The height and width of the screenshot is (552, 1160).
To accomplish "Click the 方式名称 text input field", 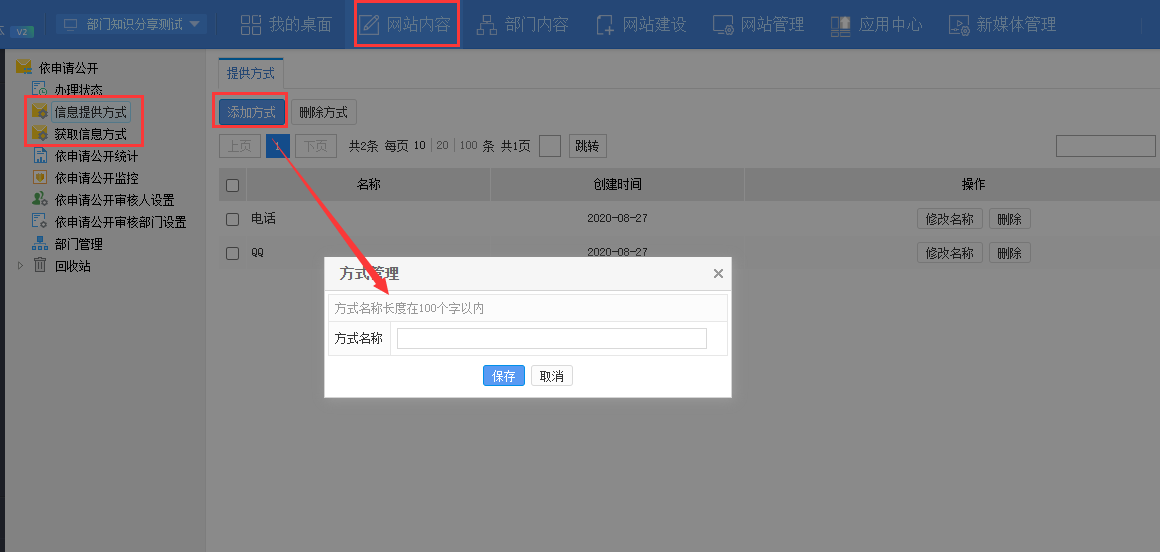I will 551,339.
